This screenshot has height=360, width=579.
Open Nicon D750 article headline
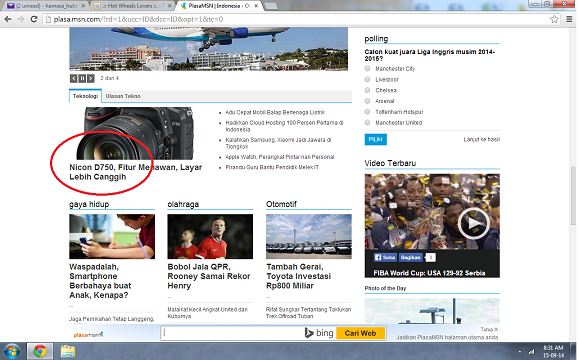136,172
